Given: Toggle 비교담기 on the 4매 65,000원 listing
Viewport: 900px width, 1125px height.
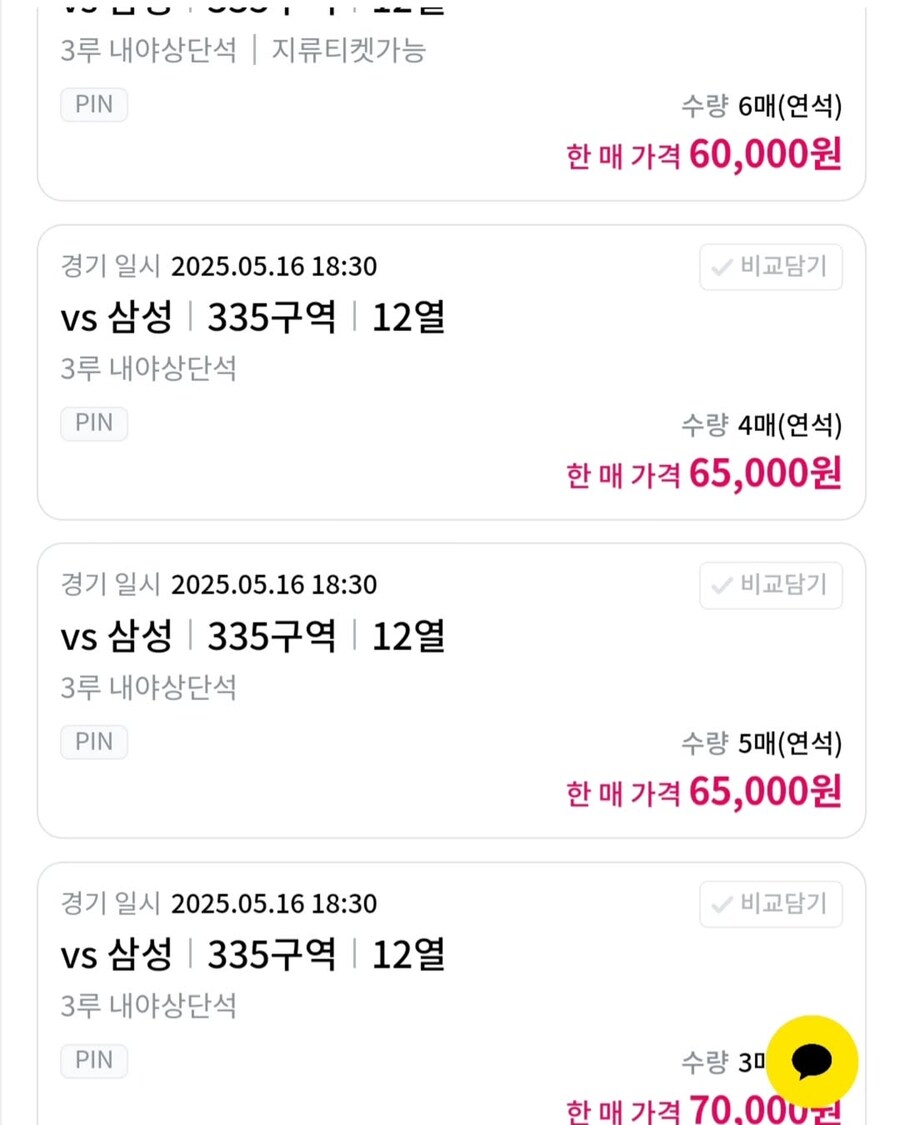Looking at the screenshot, I should (x=771, y=267).
